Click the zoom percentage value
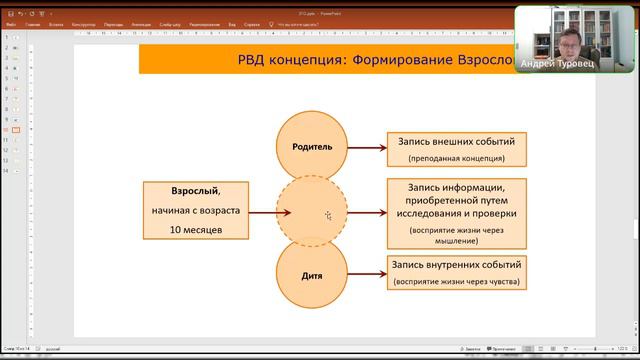This screenshot has height=360, width=640. pyautogui.click(x=622, y=349)
